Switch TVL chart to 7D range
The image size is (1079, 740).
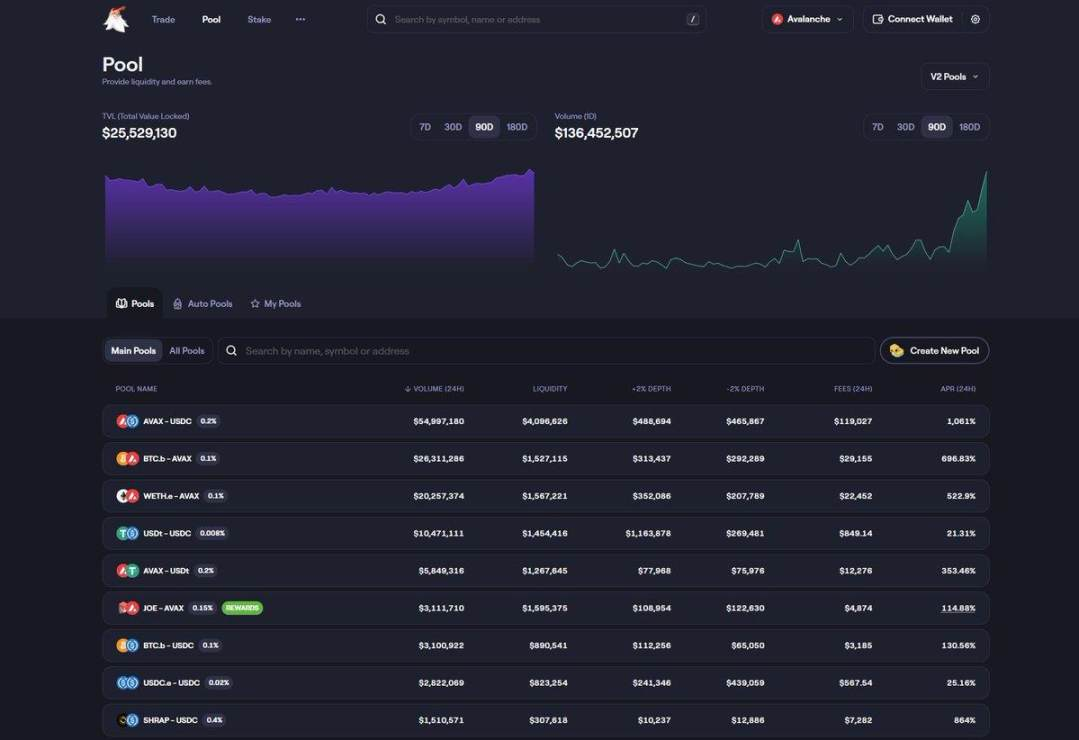coord(425,127)
